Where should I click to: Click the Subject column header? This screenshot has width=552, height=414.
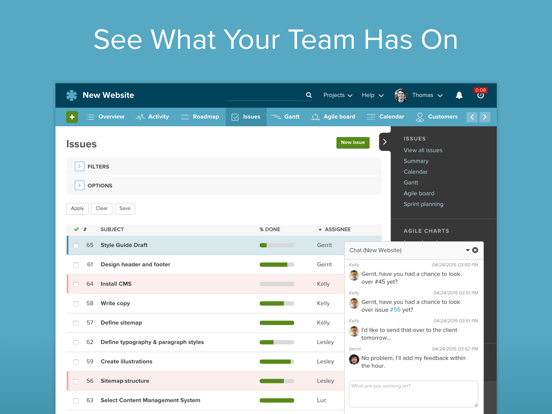[x=112, y=229]
